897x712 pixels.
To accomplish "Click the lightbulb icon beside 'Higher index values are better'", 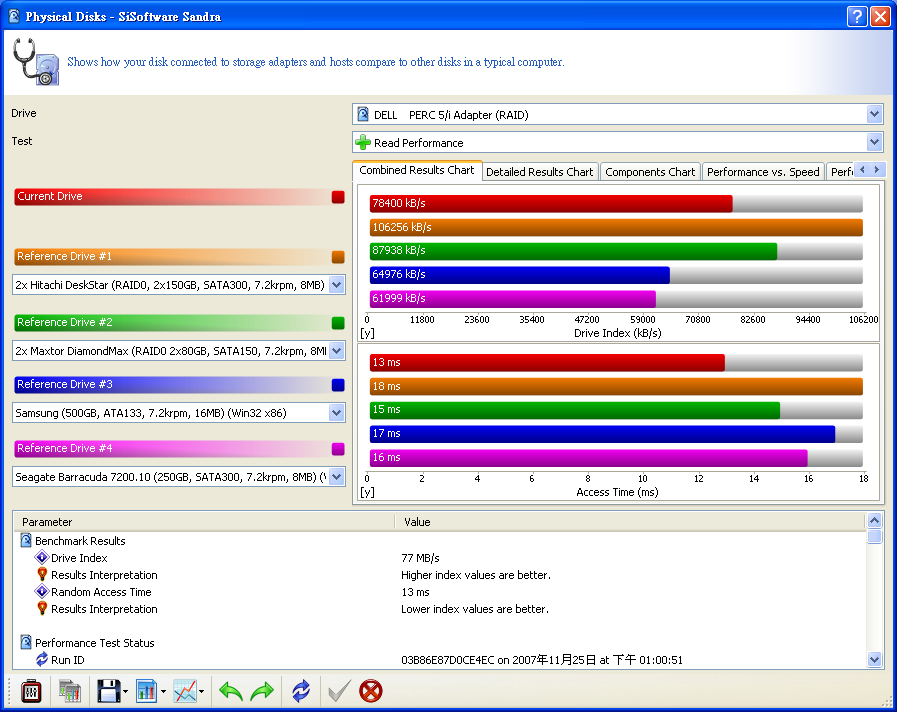I will pos(42,574).
